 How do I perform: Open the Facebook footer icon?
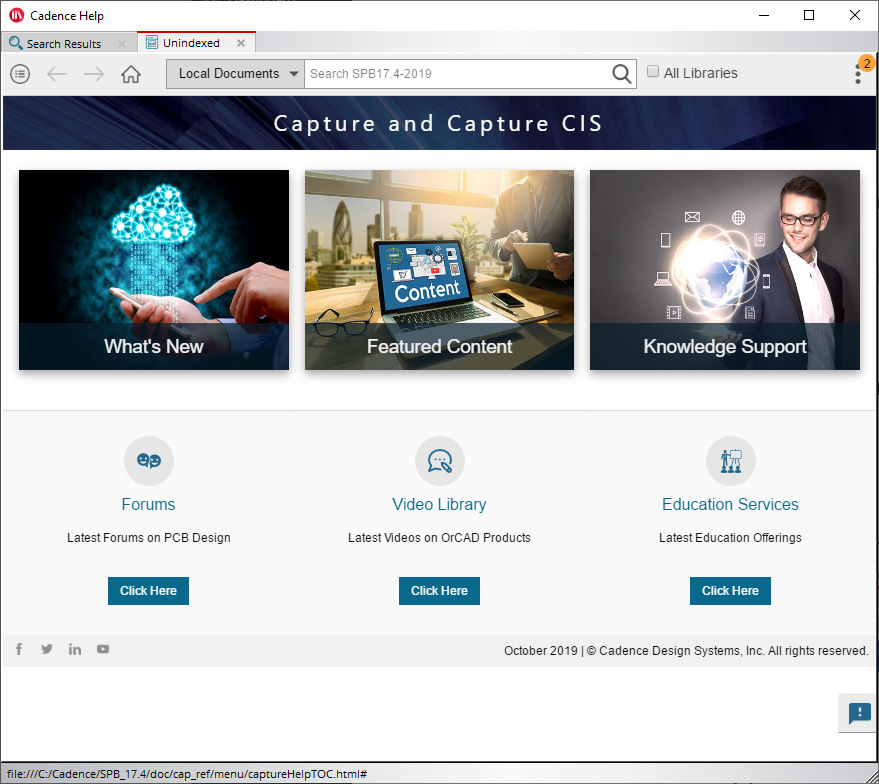[19, 649]
